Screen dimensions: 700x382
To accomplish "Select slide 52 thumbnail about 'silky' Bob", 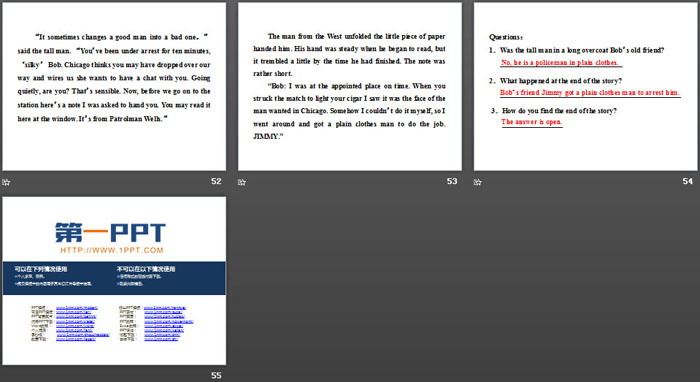I will point(114,87).
